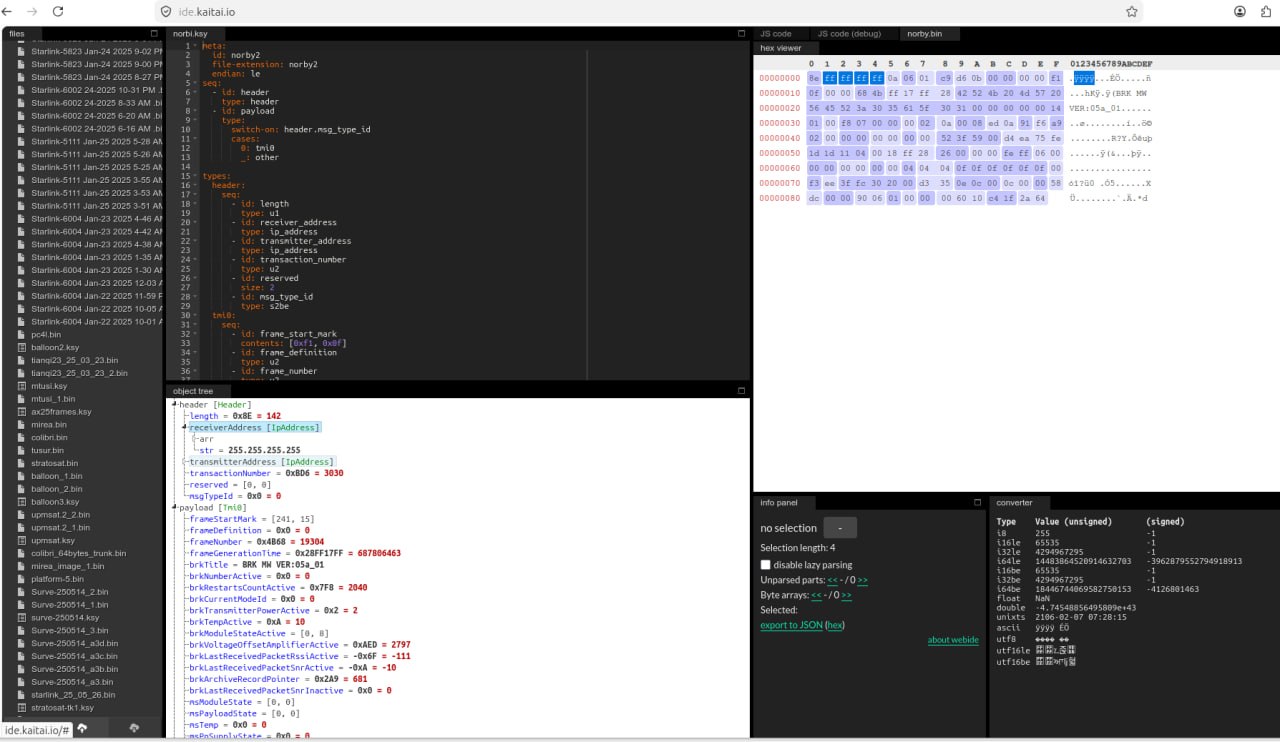
Task: Open starlink_25_05_26.bin in file list
Action: click(x=73, y=695)
